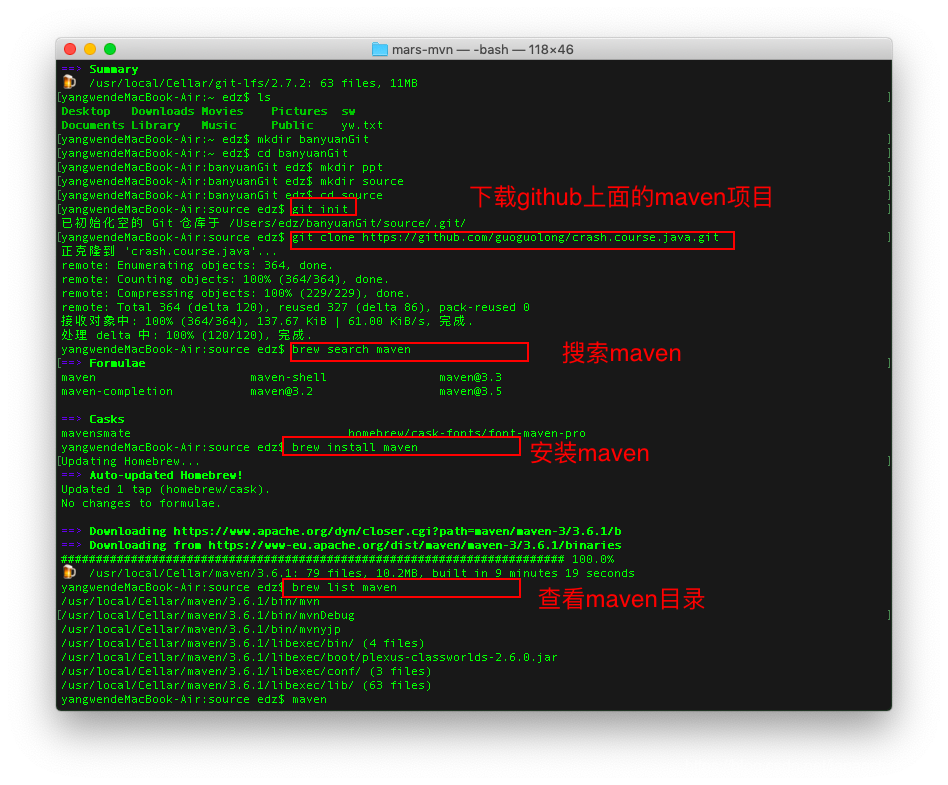Click the 'libexec/bin/ (4 files)' line
948x785 pixels.
tap(243, 643)
